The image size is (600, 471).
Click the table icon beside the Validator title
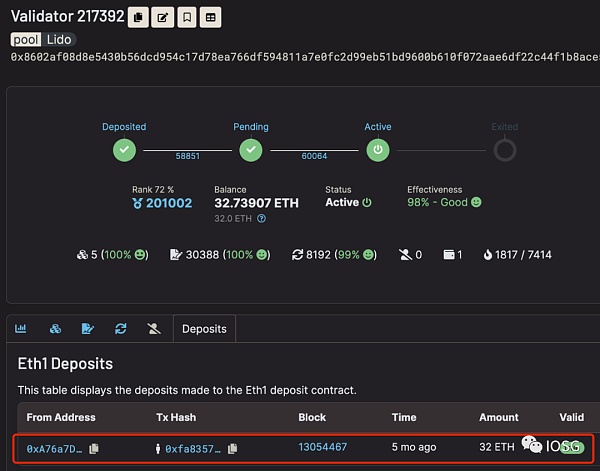(x=210, y=17)
